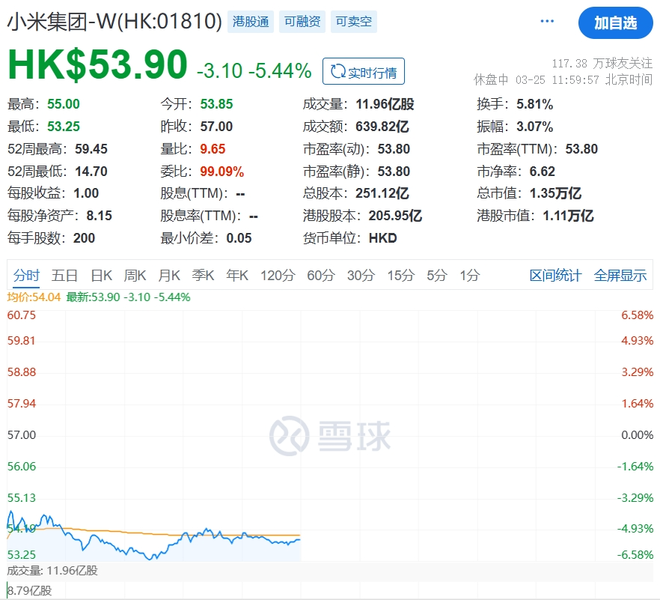This screenshot has height=600, width=660.
Task: Click the 加自选 button
Action: pos(614,22)
